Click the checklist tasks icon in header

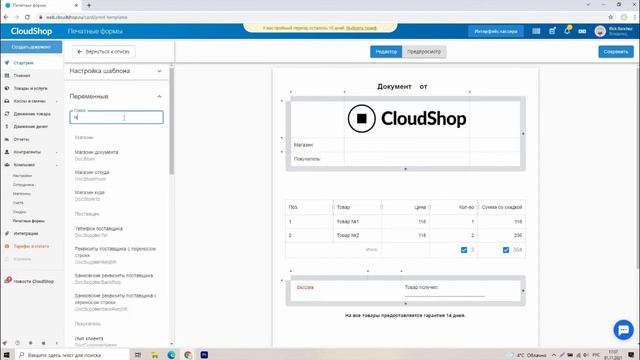(552, 31)
